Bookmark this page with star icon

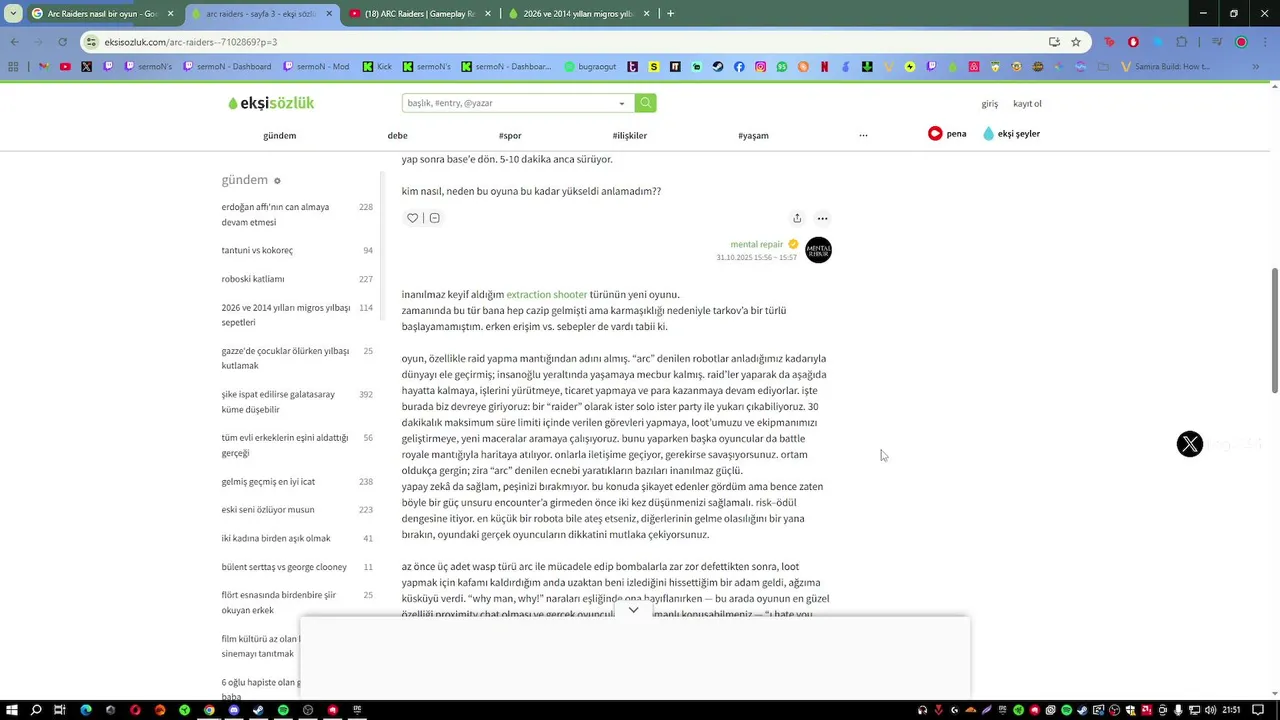click(x=1076, y=42)
